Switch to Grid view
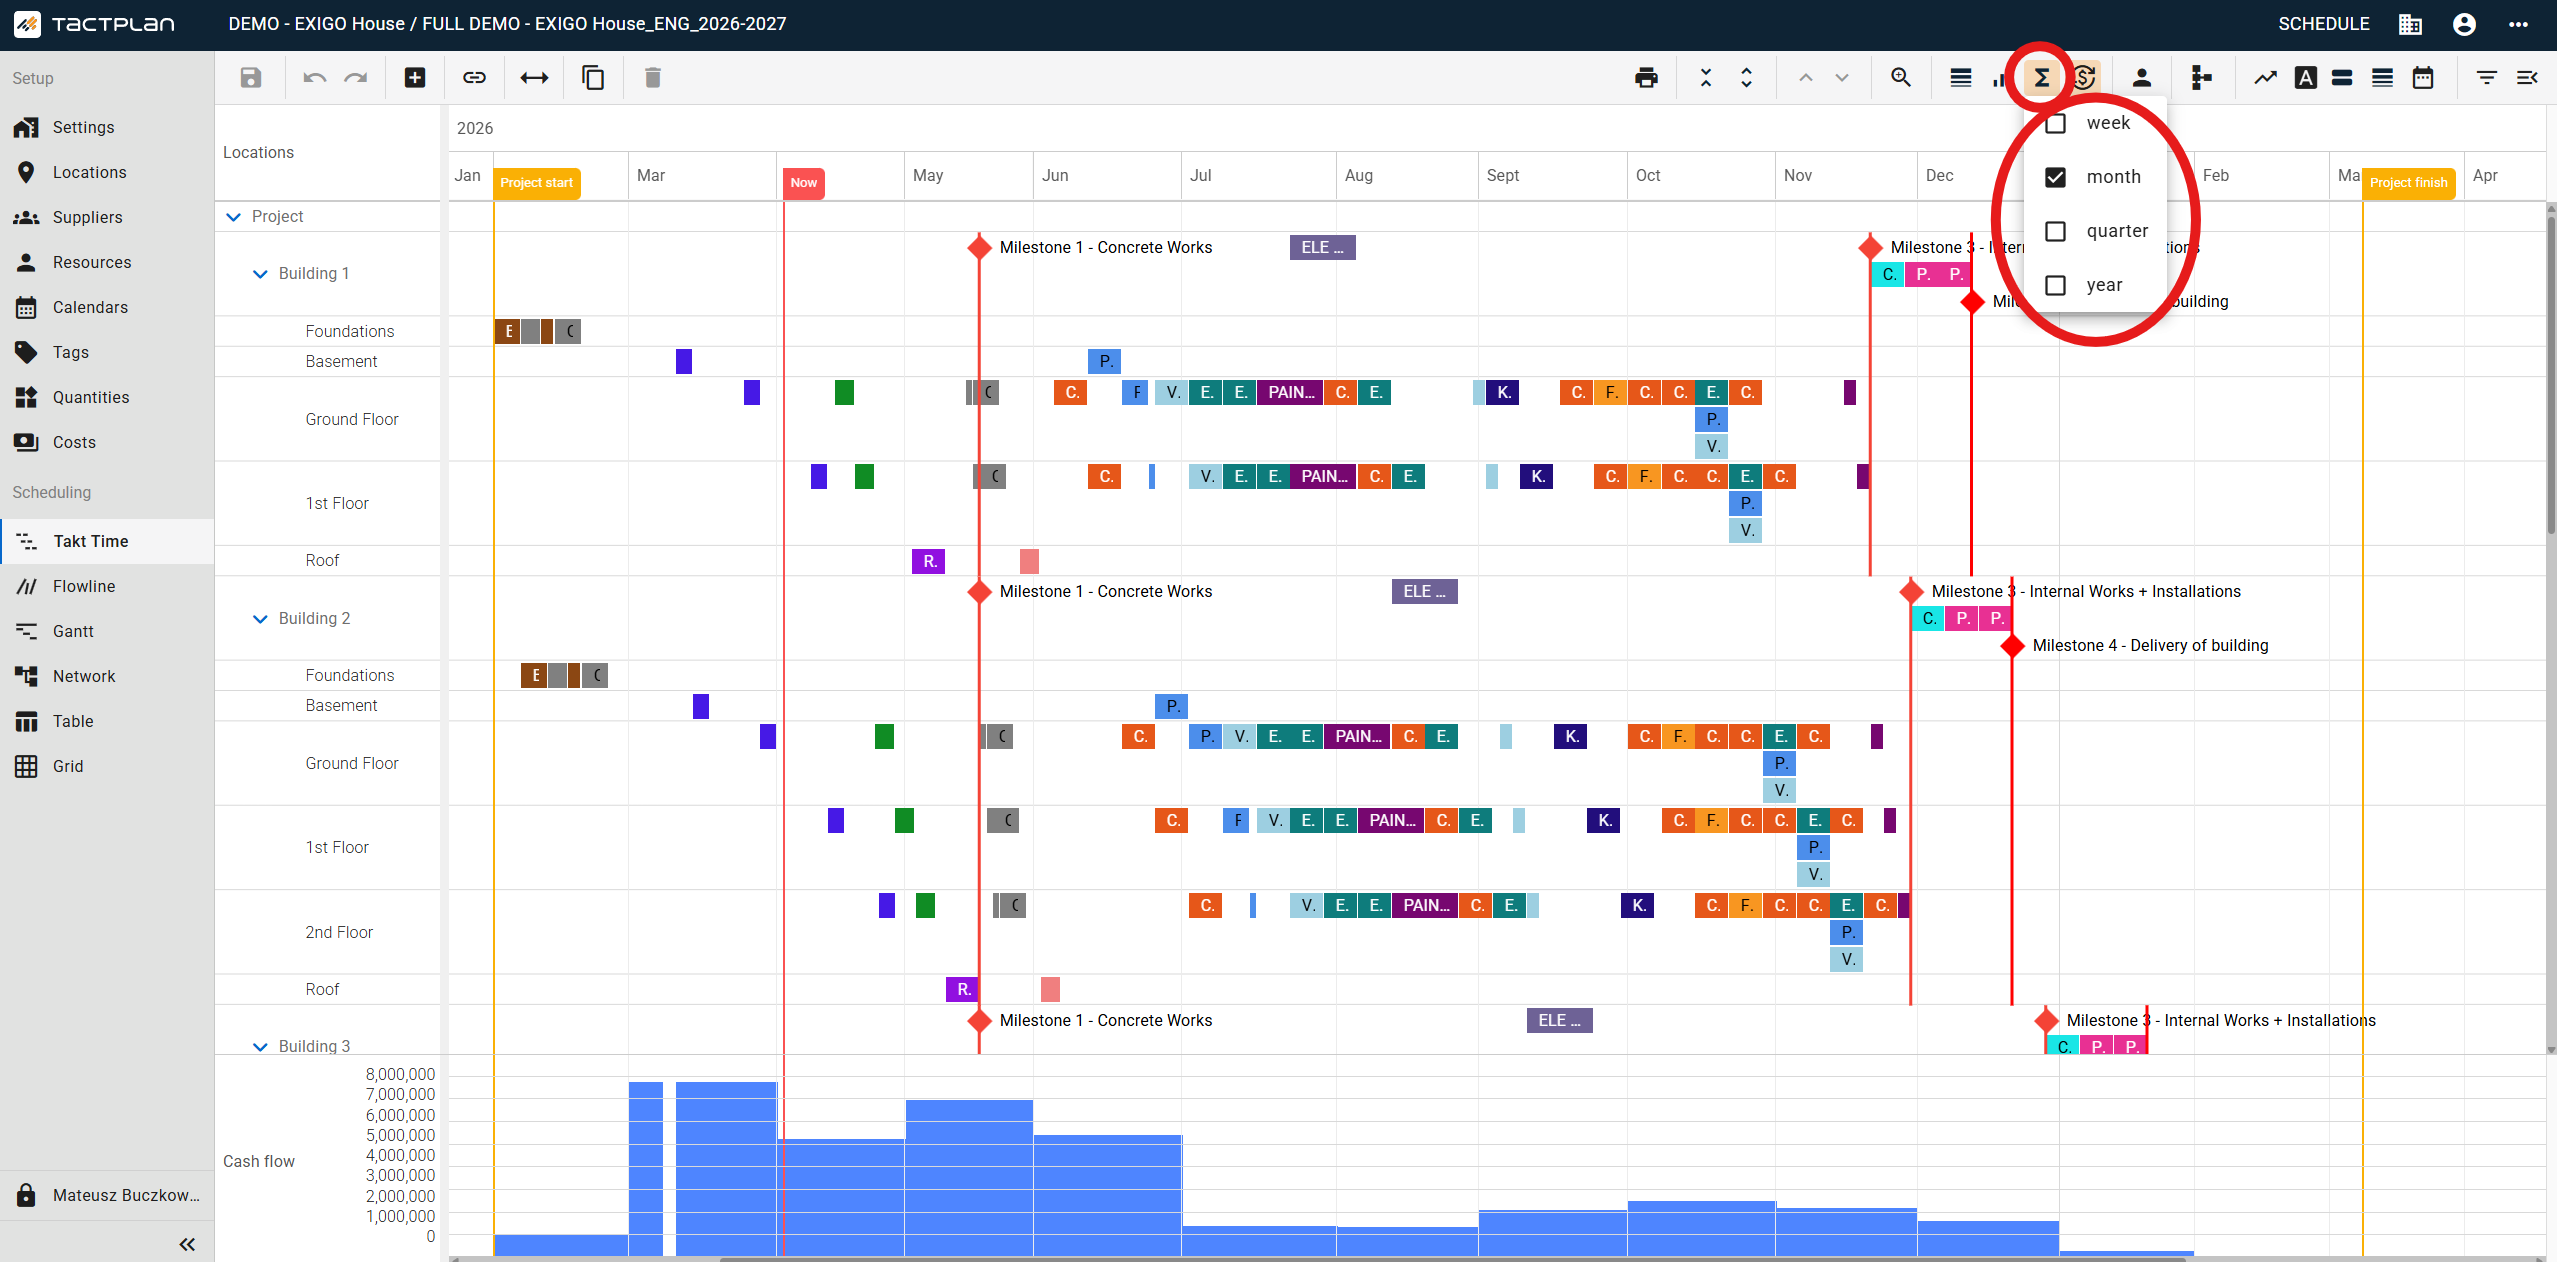Screen dimensions: 2557x1262 pos(107,766)
